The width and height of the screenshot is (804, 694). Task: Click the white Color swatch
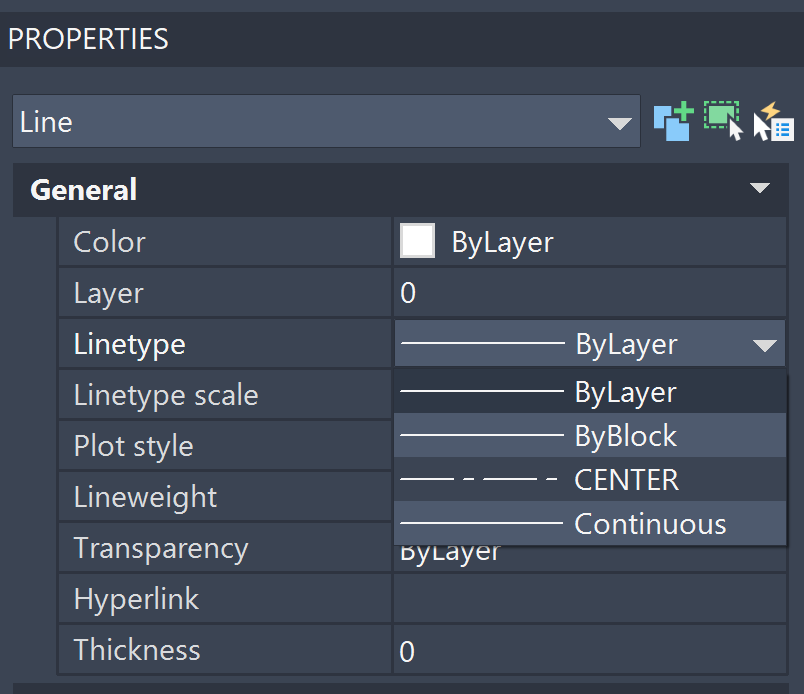[x=417, y=241]
